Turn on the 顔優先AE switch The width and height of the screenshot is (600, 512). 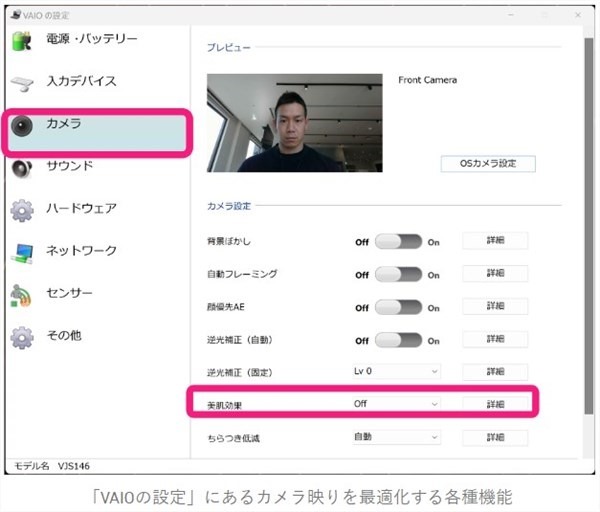[398, 308]
